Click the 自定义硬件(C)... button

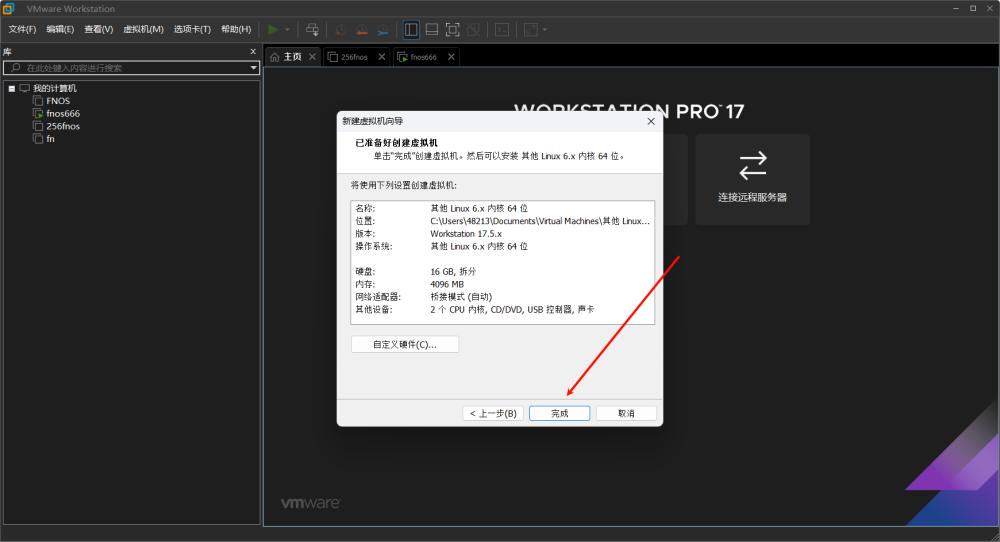(405, 344)
